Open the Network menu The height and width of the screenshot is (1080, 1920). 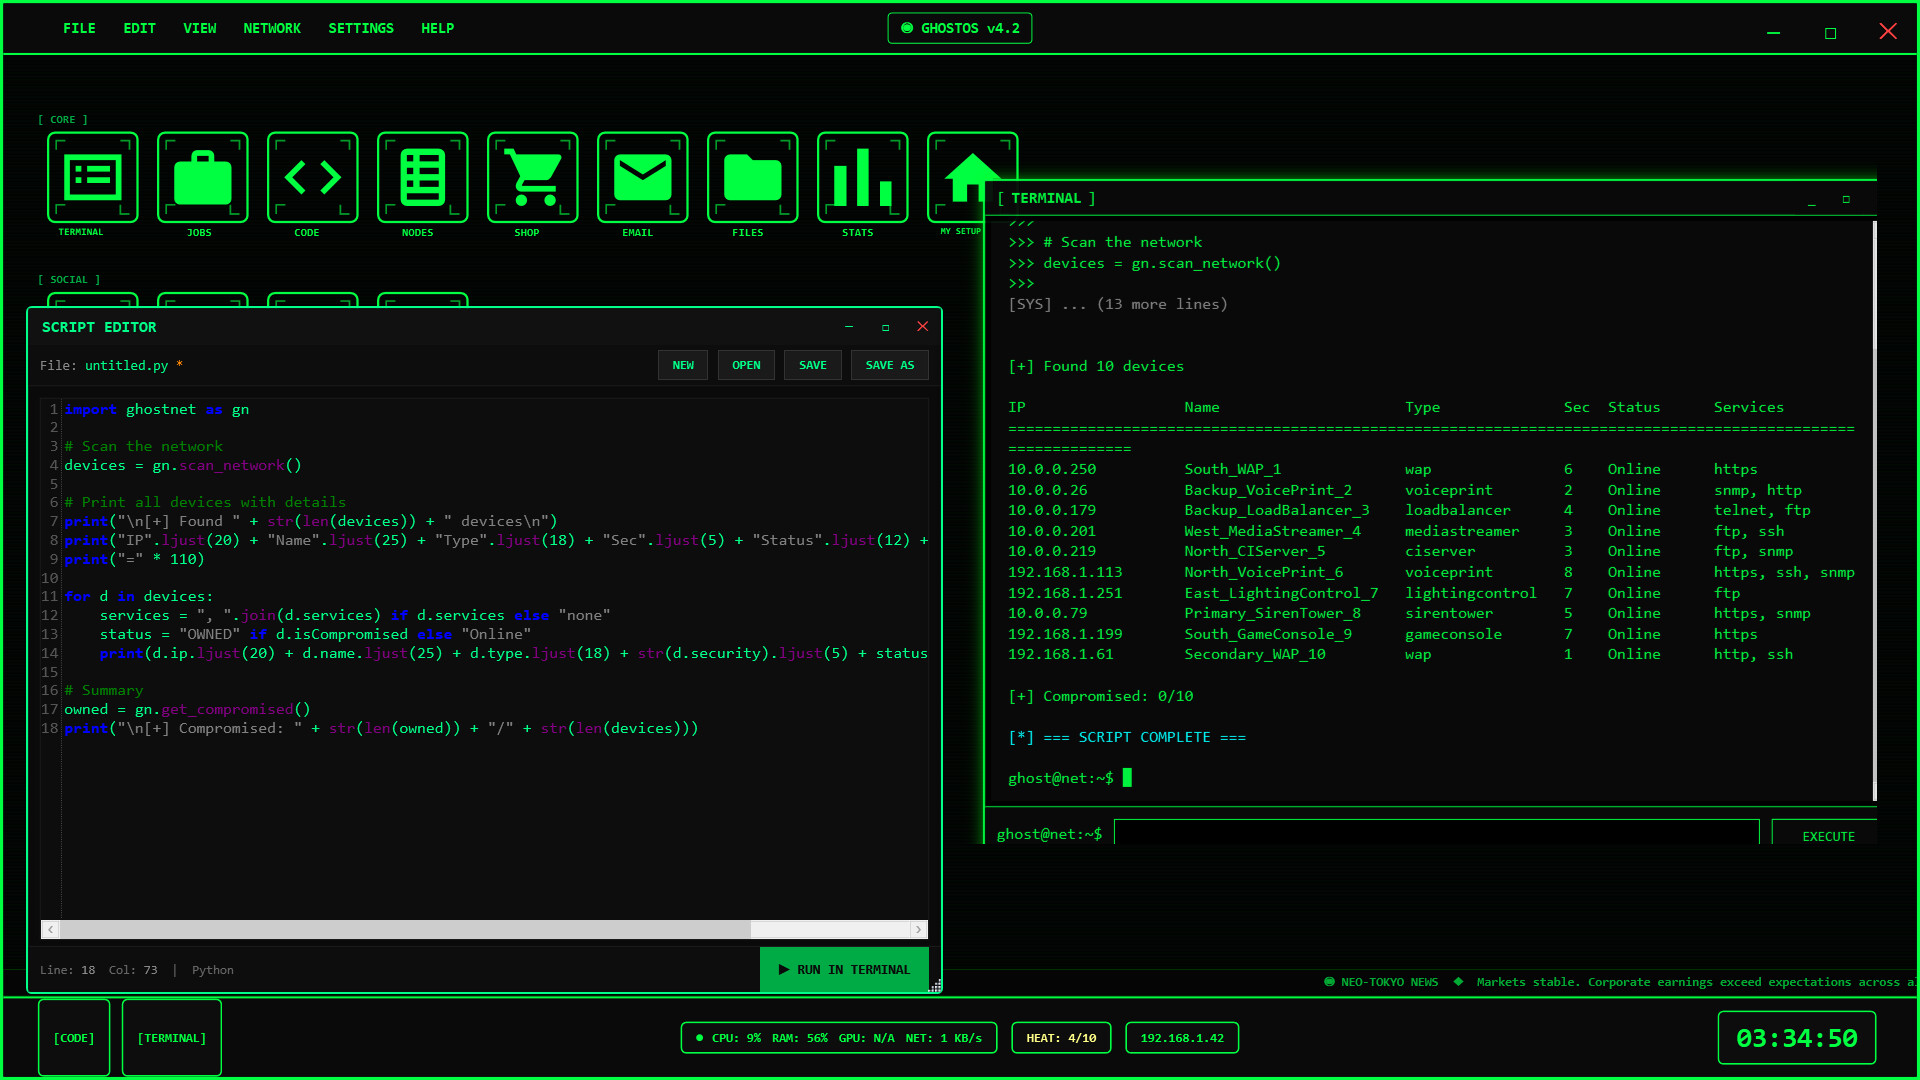(271, 28)
